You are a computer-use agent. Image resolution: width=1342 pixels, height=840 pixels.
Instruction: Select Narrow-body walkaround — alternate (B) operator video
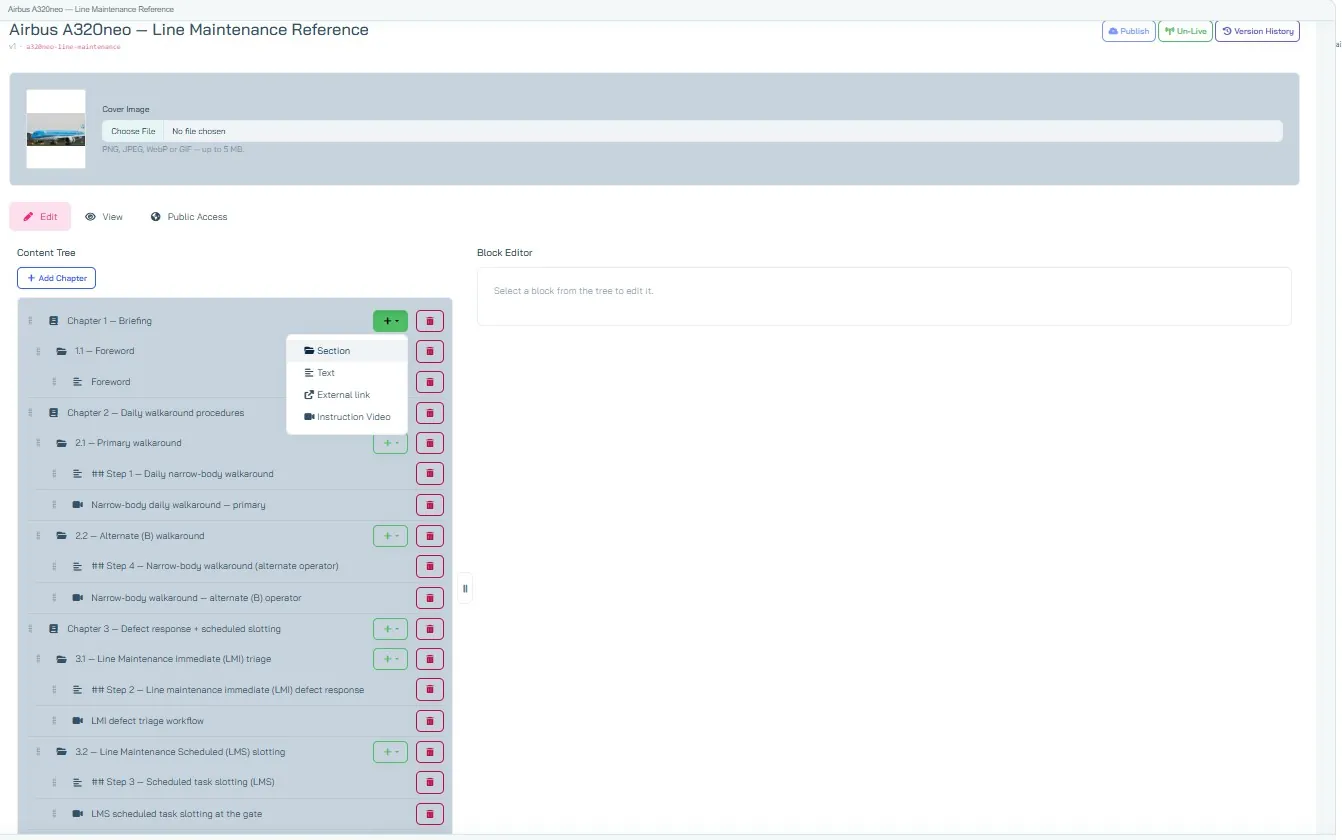tap(196, 598)
